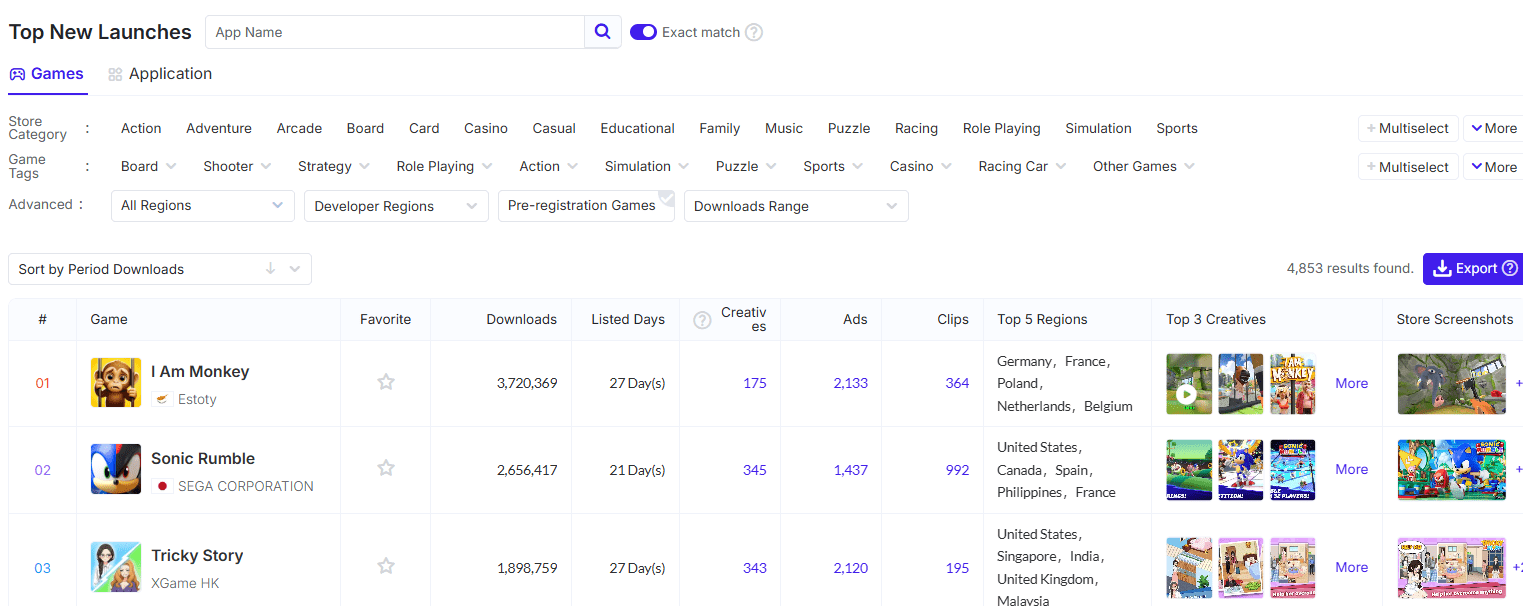Click the Creatives column help icon
The image size is (1523, 606).
point(702,320)
